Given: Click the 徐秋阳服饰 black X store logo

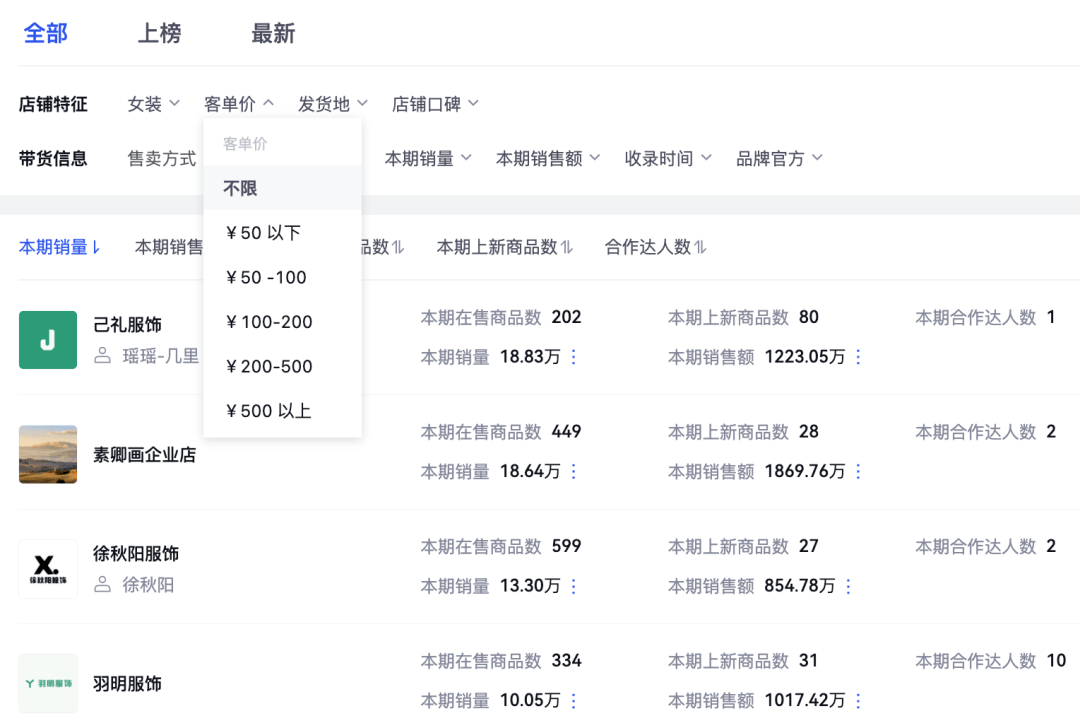Looking at the screenshot, I should coord(48,569).
